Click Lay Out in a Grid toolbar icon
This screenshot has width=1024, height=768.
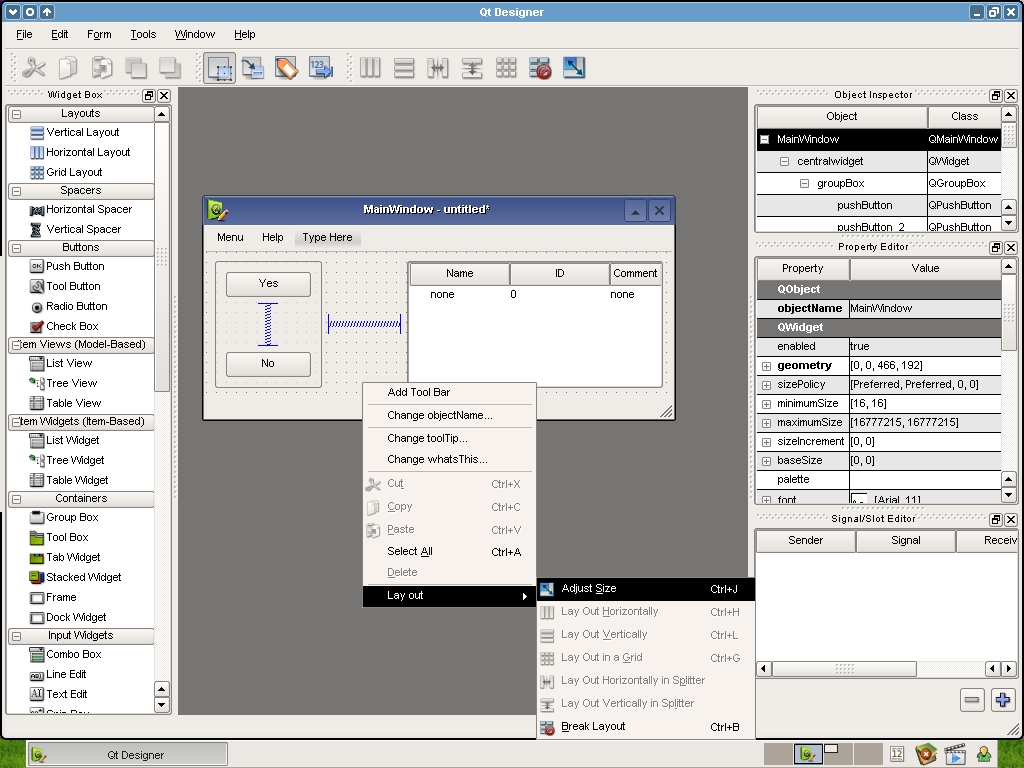click(x=506, y=68)
